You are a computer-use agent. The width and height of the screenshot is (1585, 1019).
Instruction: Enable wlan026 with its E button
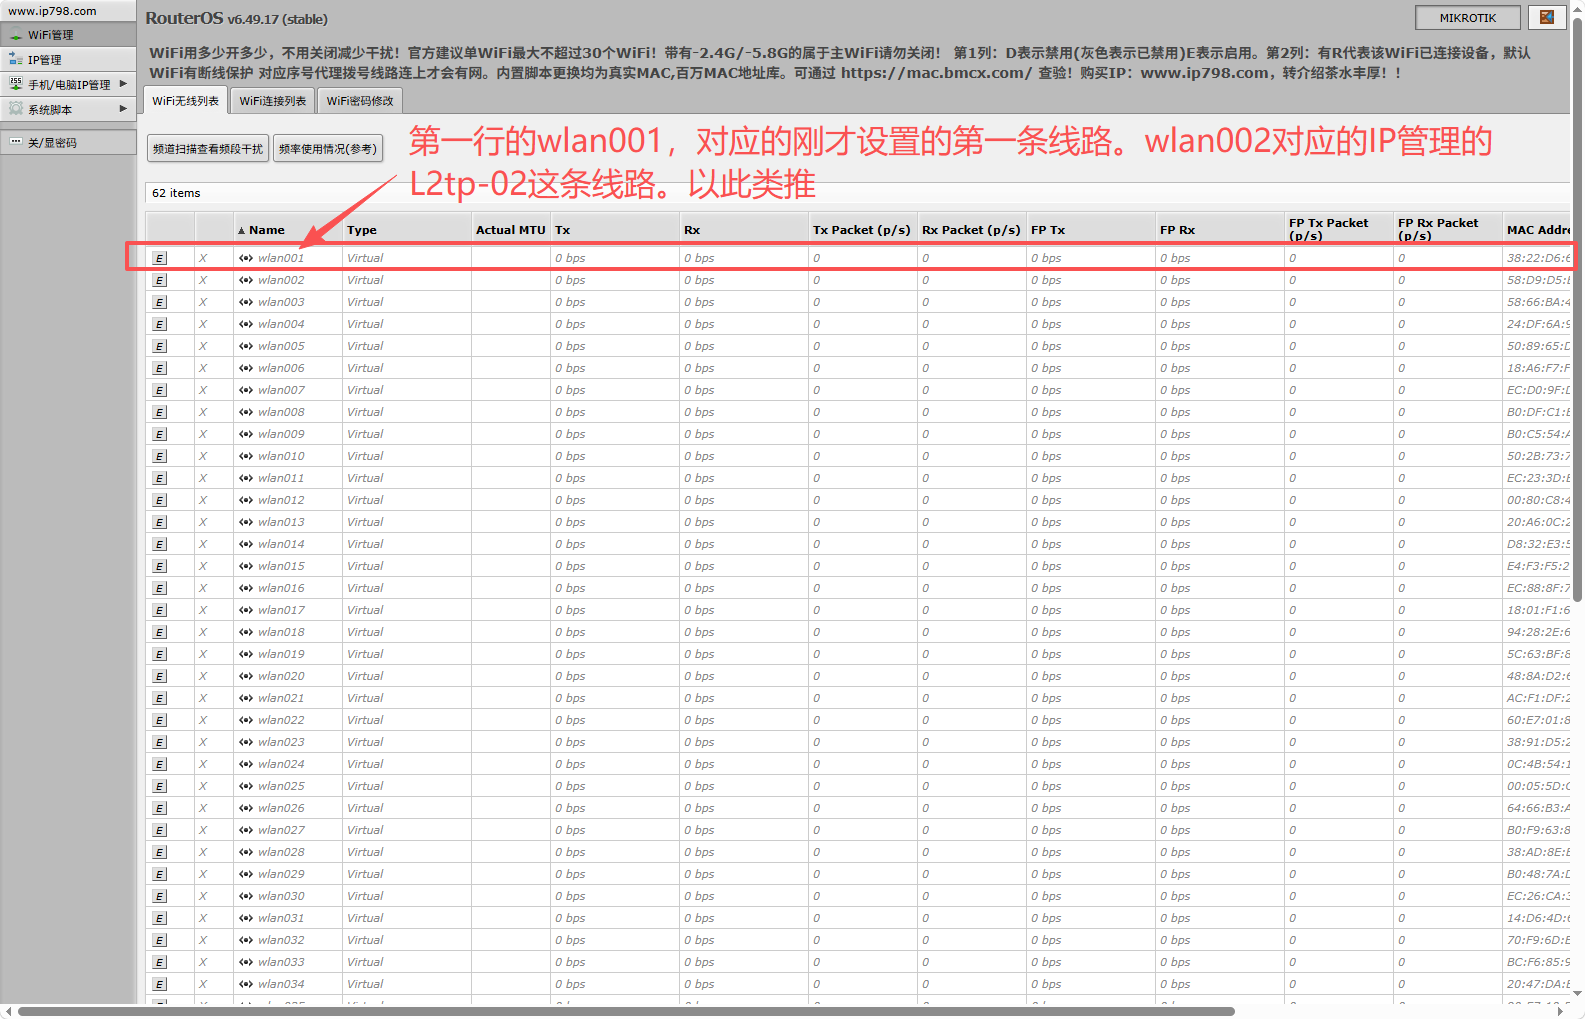159,808
